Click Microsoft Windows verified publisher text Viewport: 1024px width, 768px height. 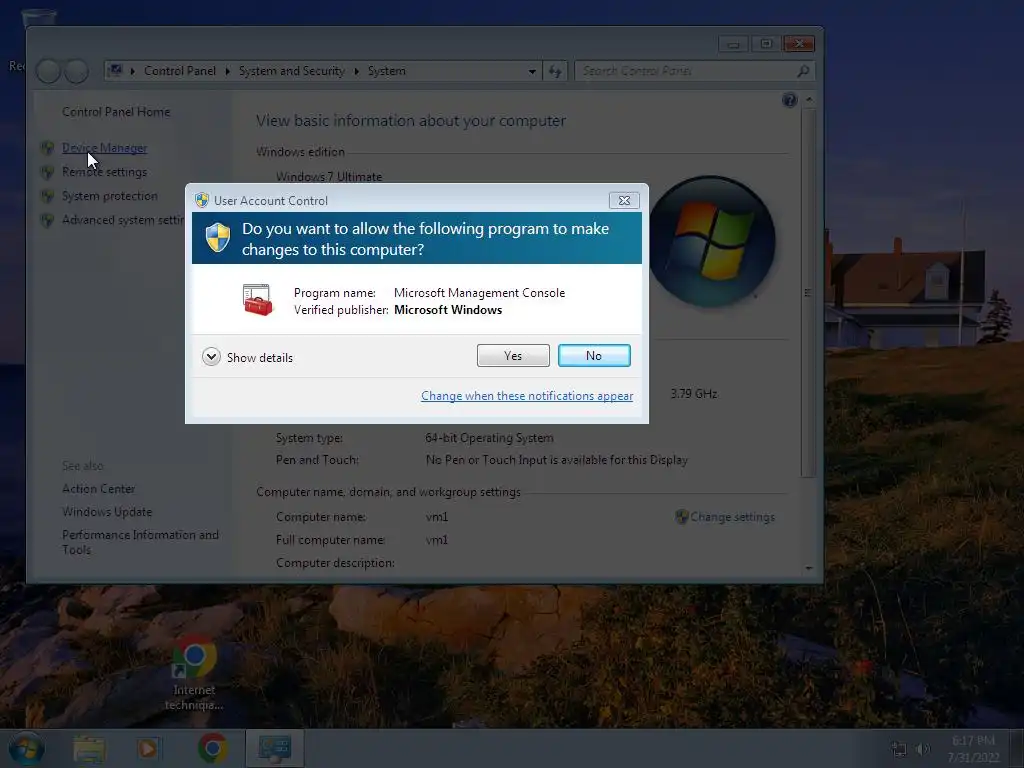[x=448, y=310]
